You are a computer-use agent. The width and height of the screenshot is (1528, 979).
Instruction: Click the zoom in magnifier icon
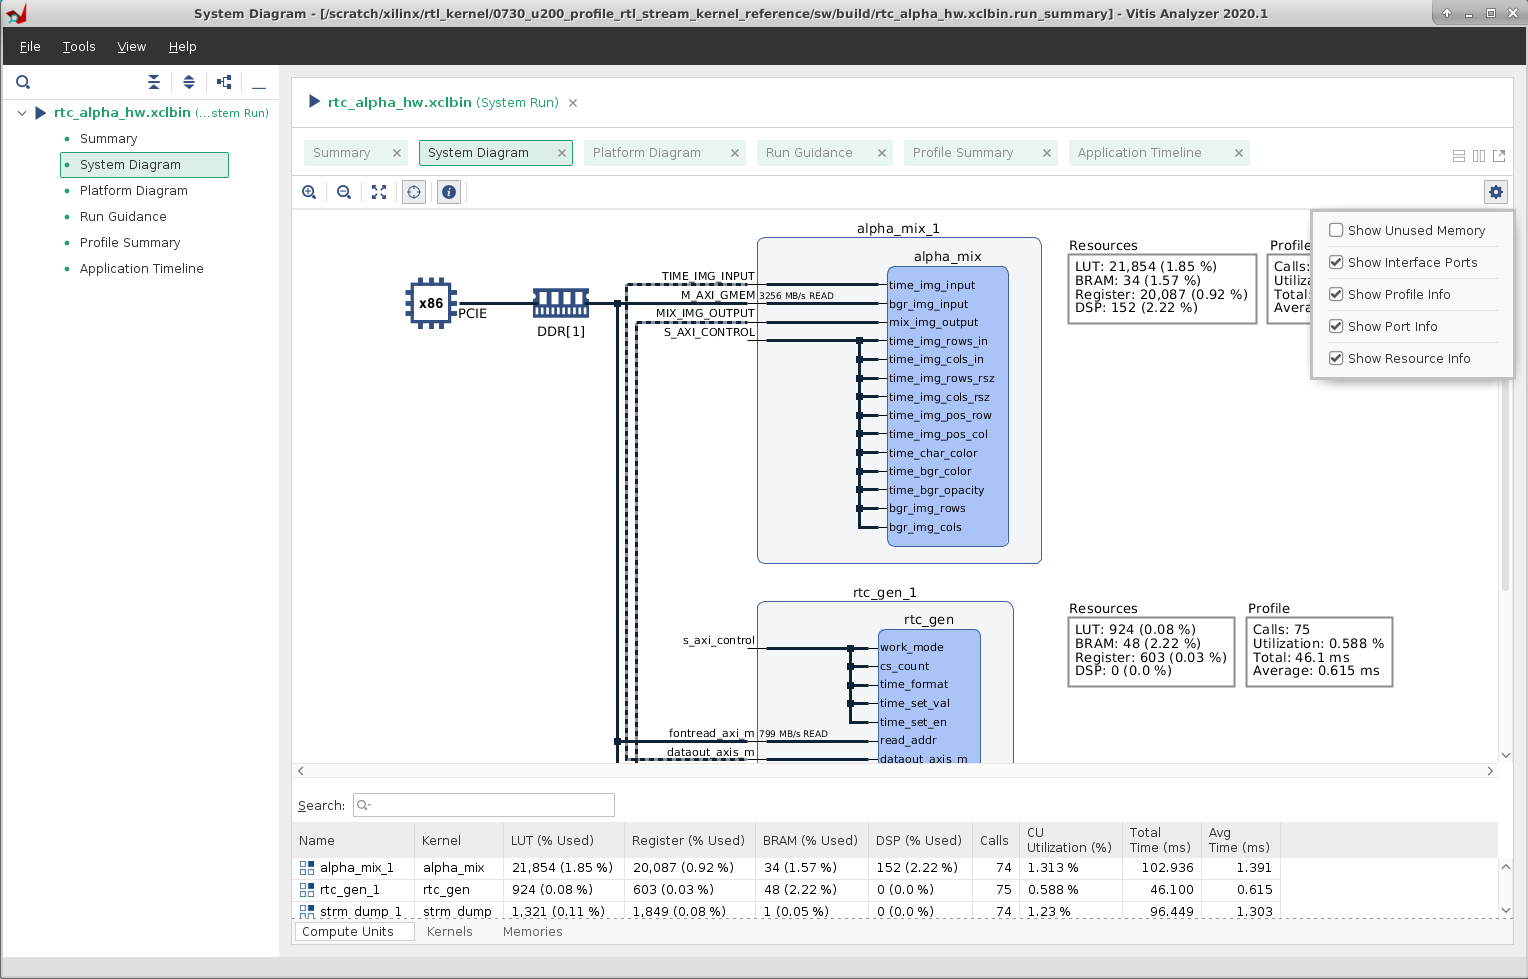pyautogui.click(x=309, y=192)
